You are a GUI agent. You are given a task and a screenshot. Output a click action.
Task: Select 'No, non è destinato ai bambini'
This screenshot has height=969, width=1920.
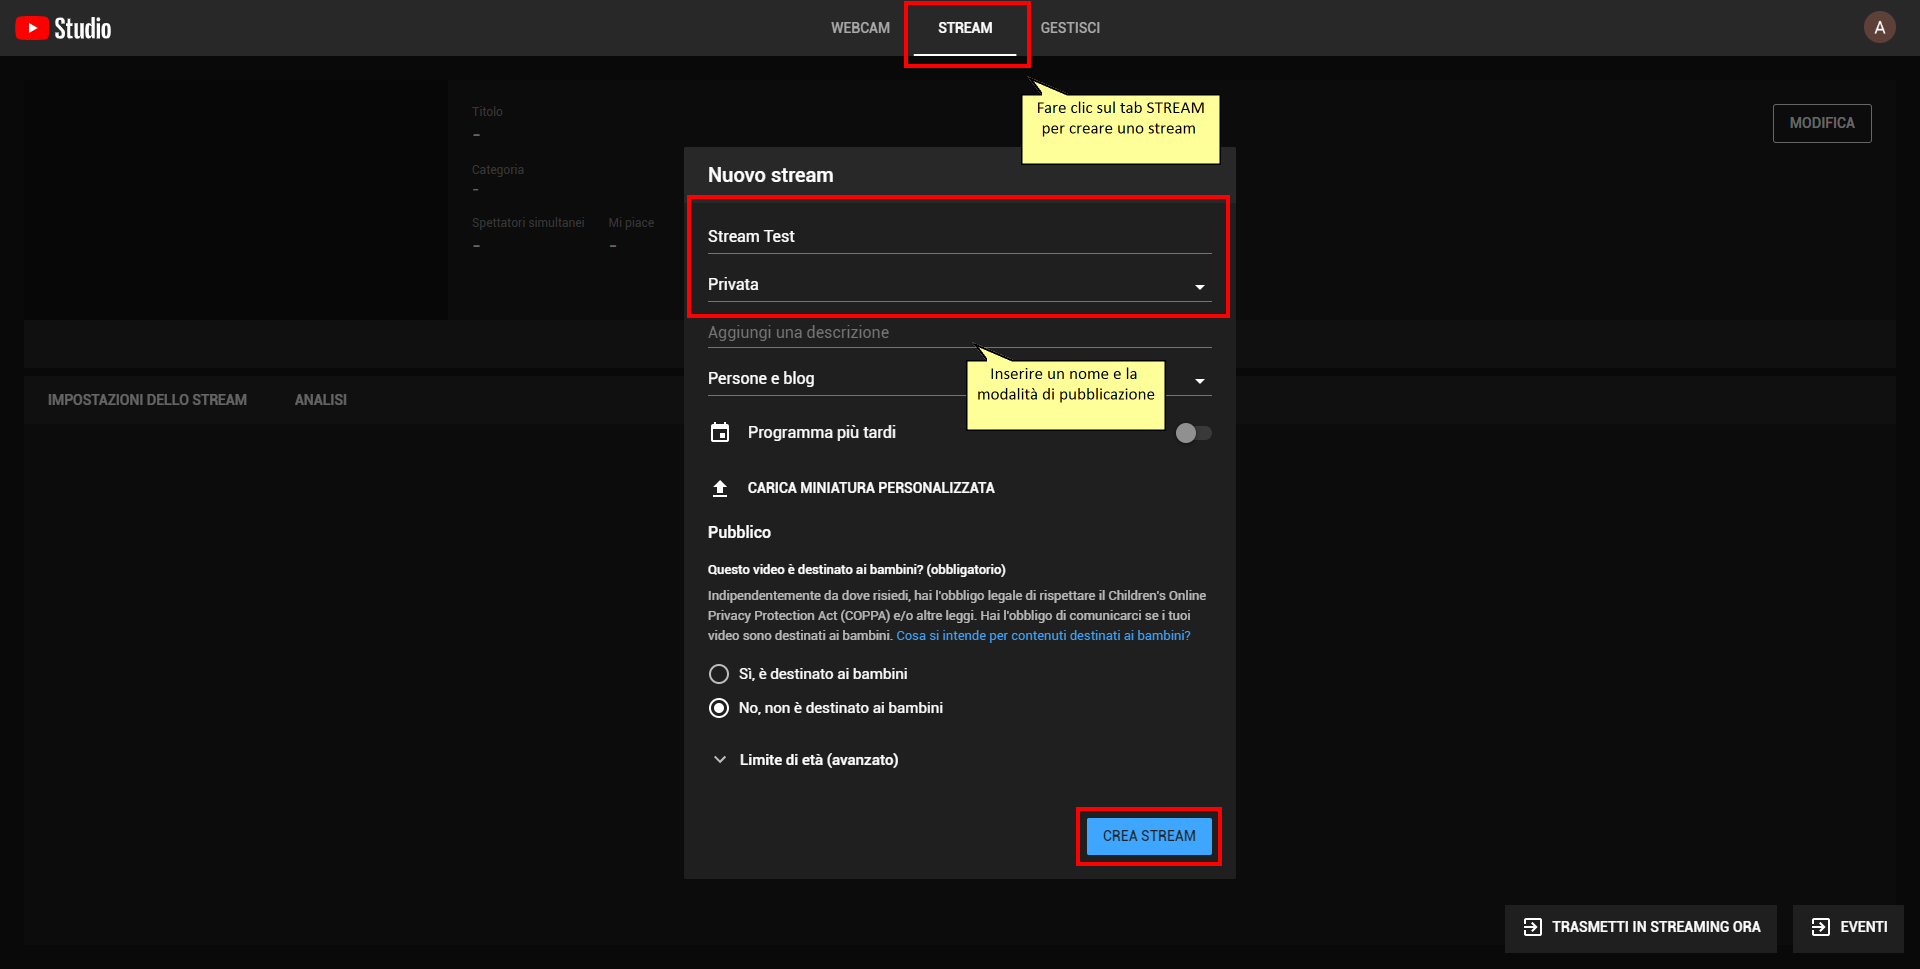click(719, 708)
